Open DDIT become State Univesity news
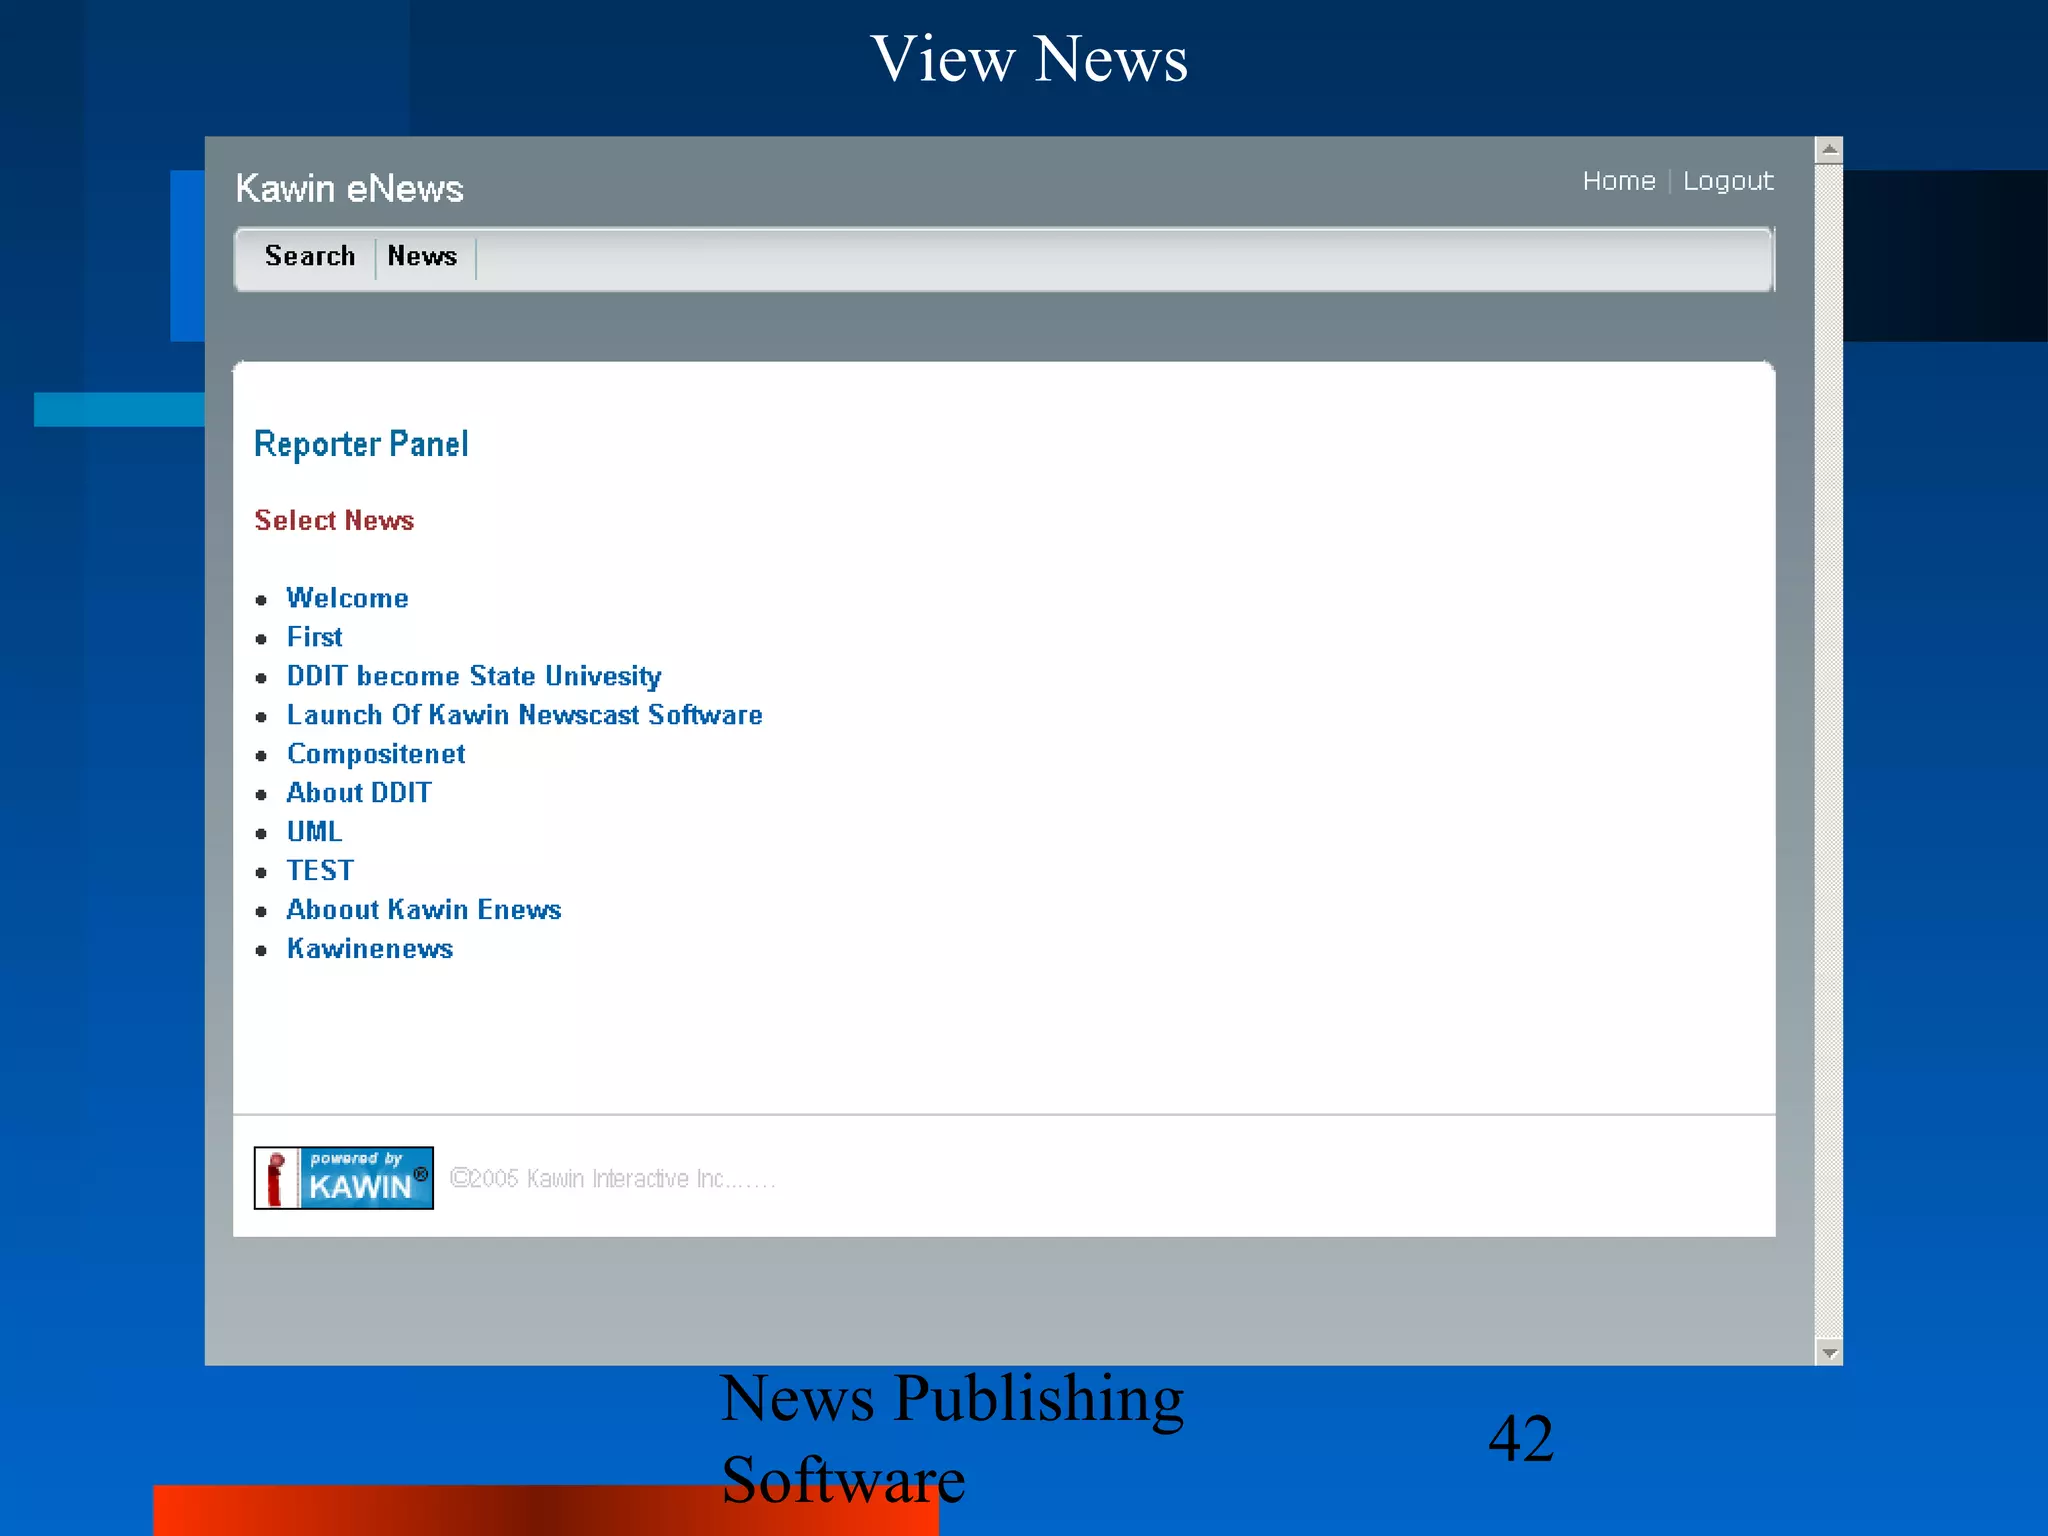This screenshot has width=2048, height=1536. (474, 676)
